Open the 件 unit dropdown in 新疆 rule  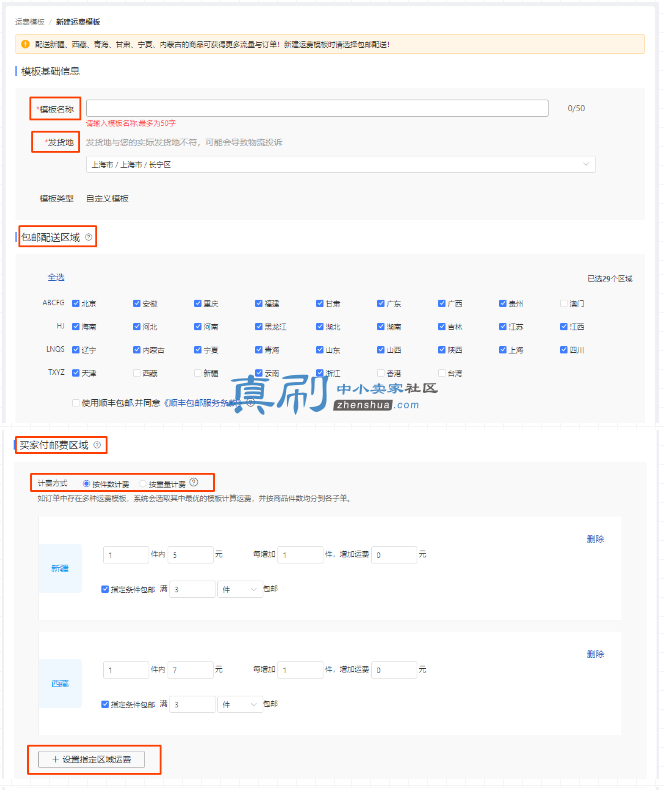(240, 589)
